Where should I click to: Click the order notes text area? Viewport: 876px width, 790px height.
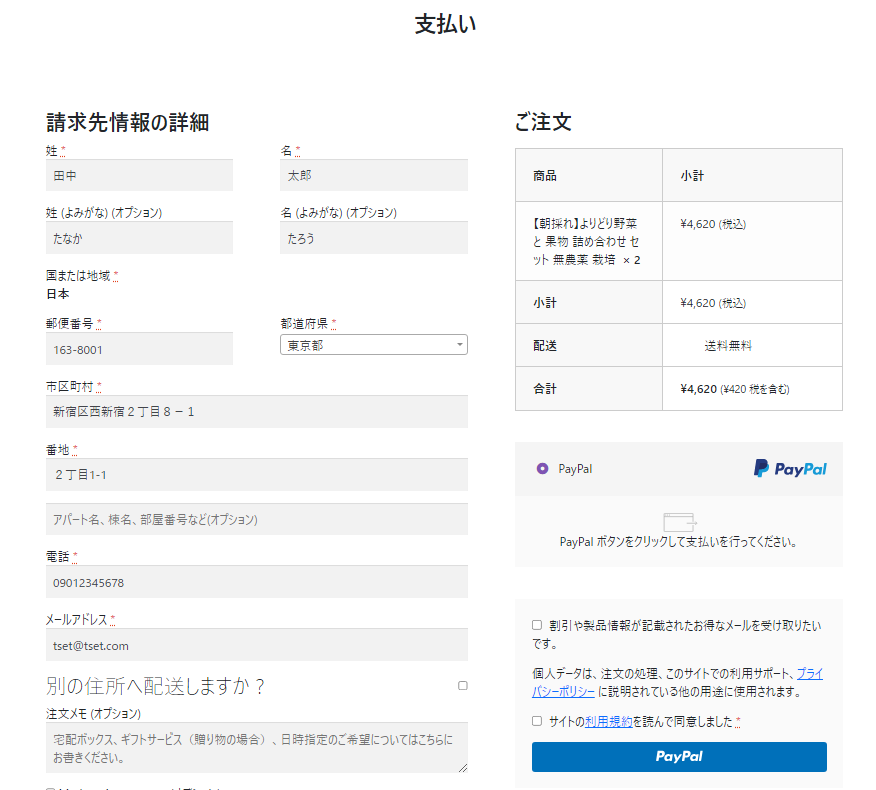click(256, 748)
